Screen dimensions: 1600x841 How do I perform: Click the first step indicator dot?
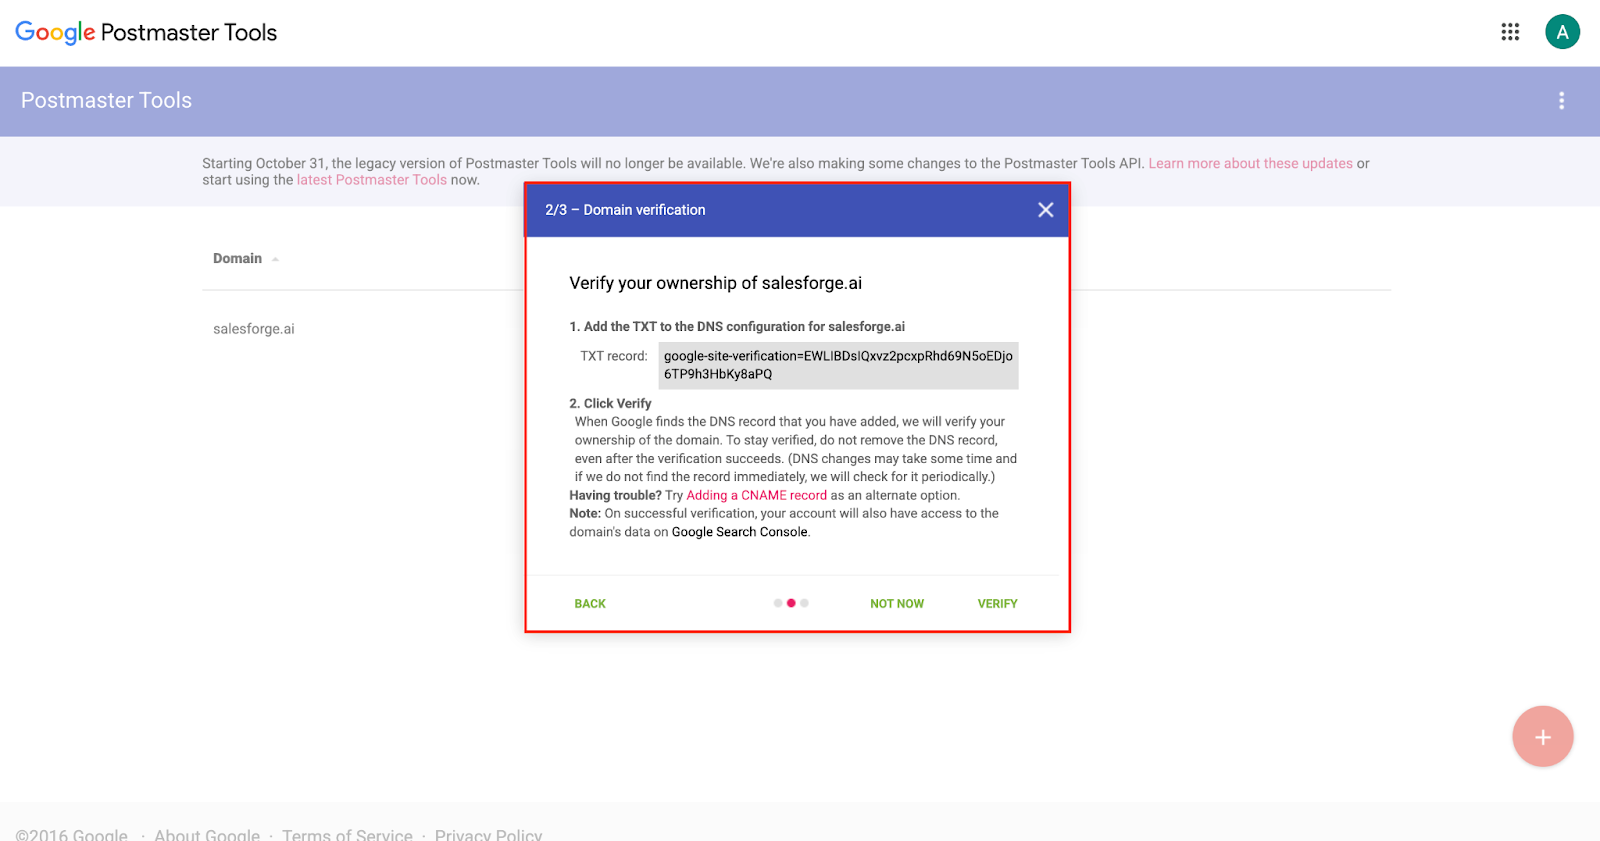(x=778, y=603)
